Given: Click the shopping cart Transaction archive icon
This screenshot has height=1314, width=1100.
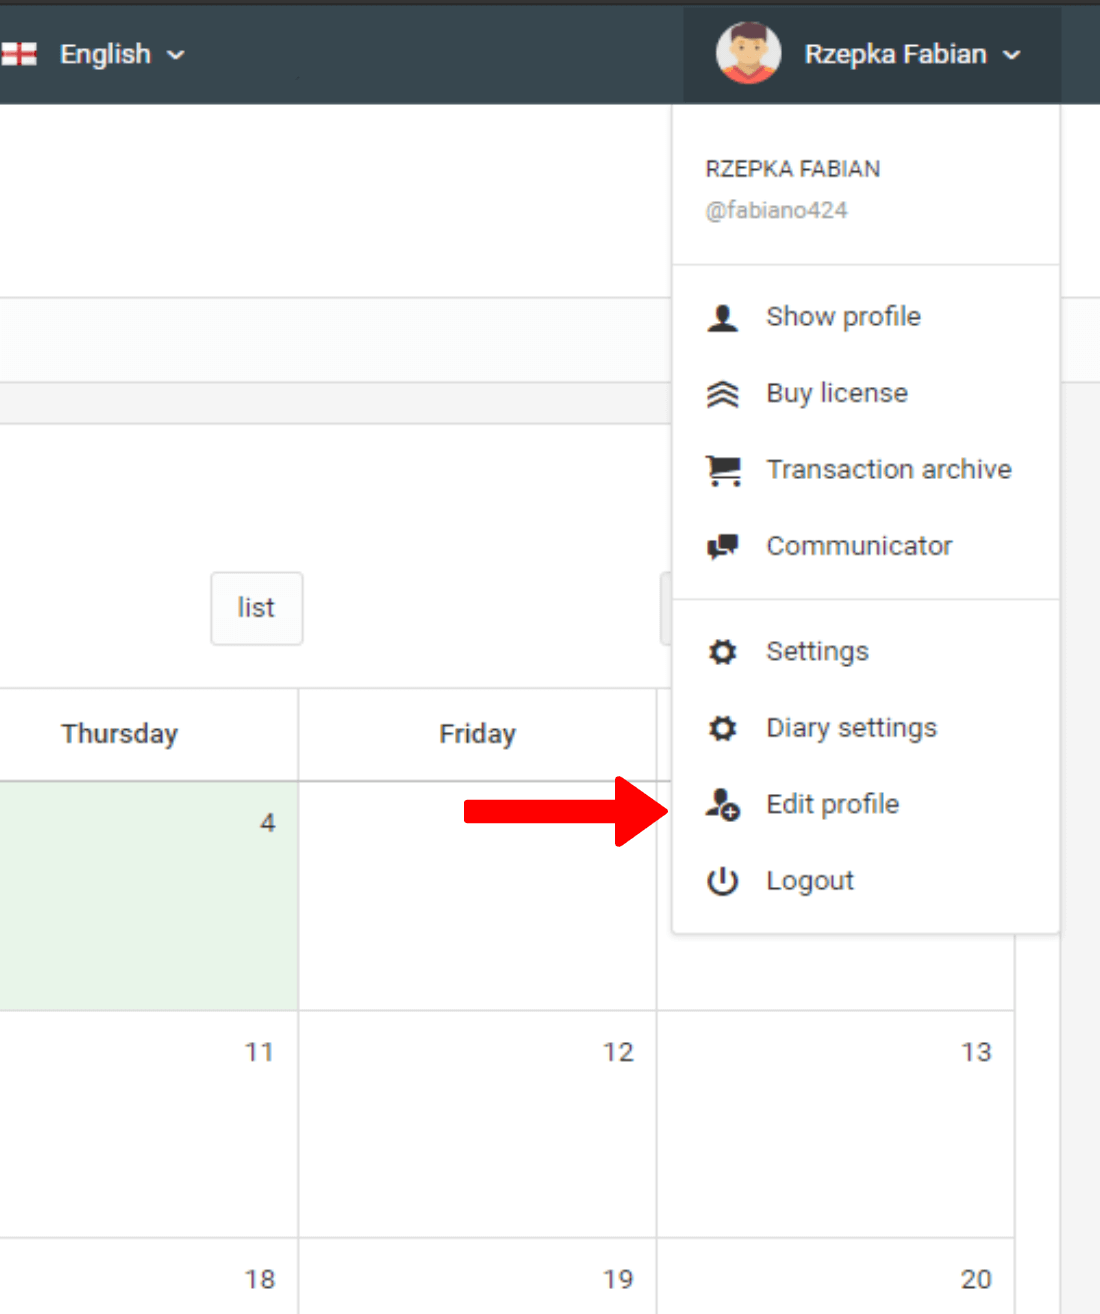Looking at the screenshot, I should 722,470.
